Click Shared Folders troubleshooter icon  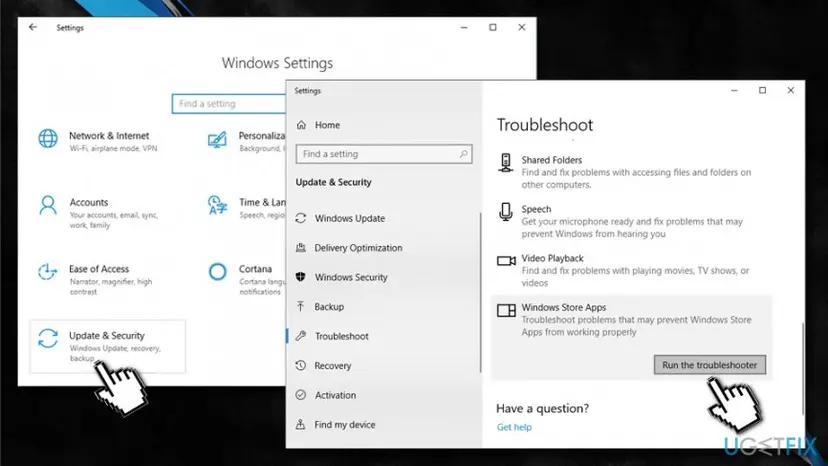505,163
